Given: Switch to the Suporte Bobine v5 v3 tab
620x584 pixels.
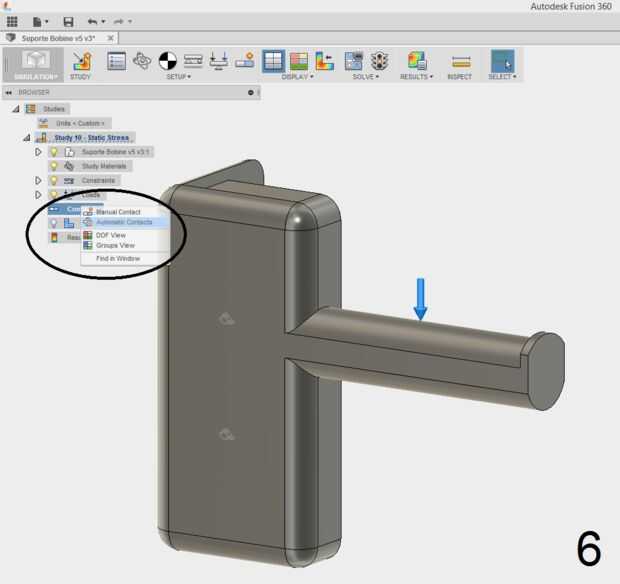Looking at the screenshot, I should click(59, 38).
